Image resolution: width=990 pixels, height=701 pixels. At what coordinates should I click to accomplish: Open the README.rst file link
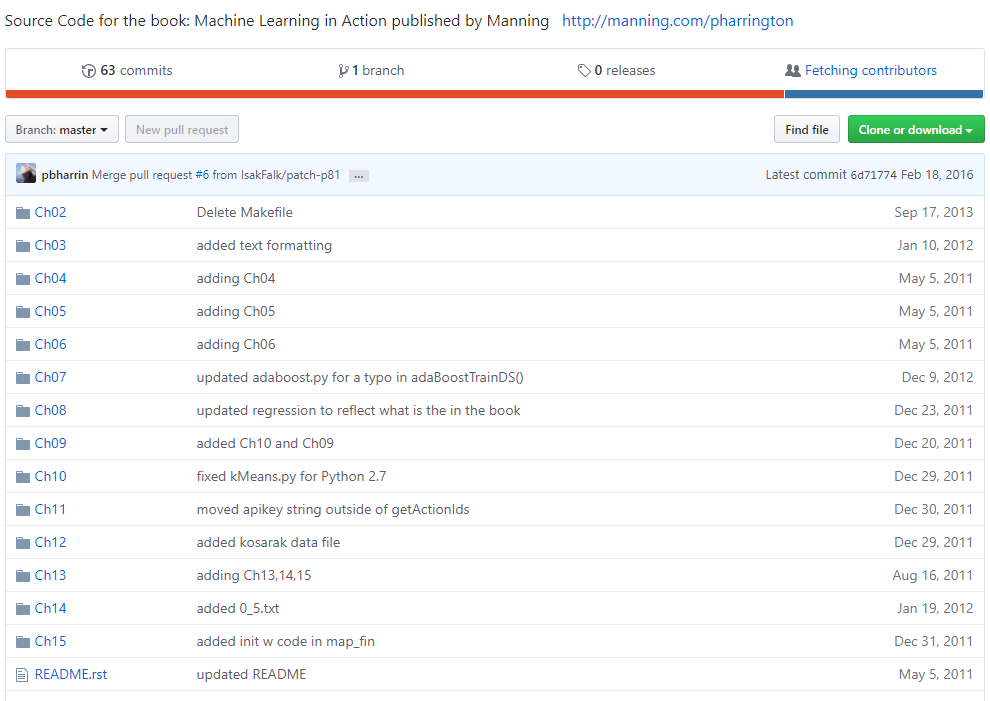(71, 674)
